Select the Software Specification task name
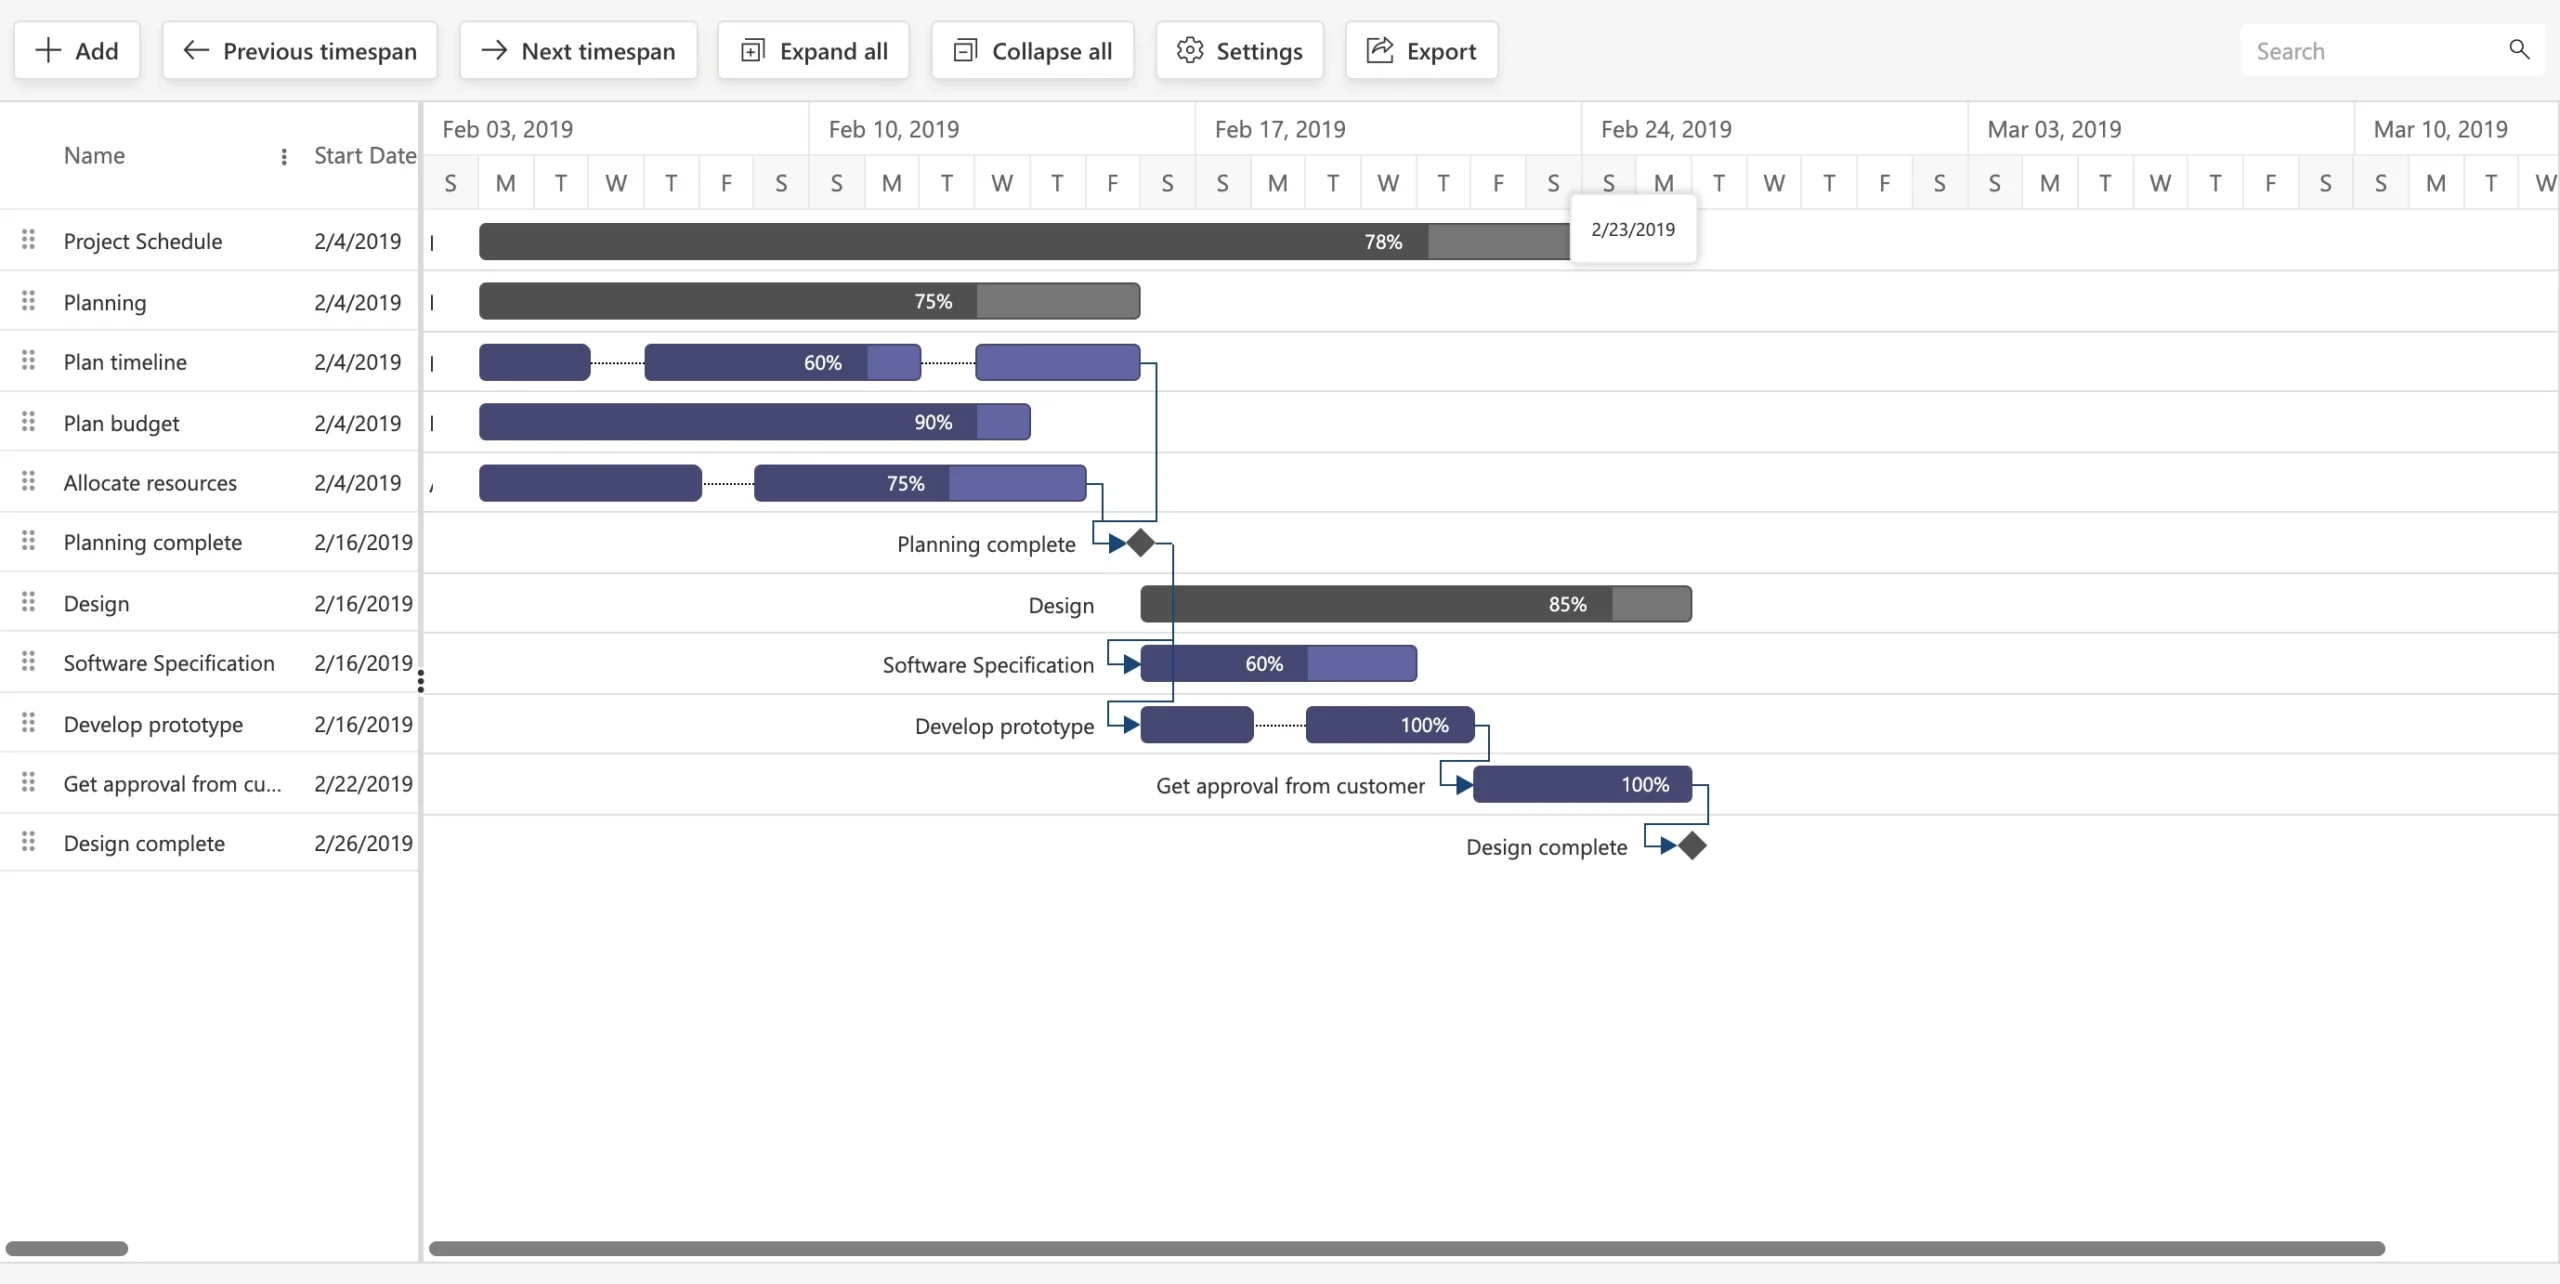The height and width of the screenshot is (1284, 2560). pos(168,663)
